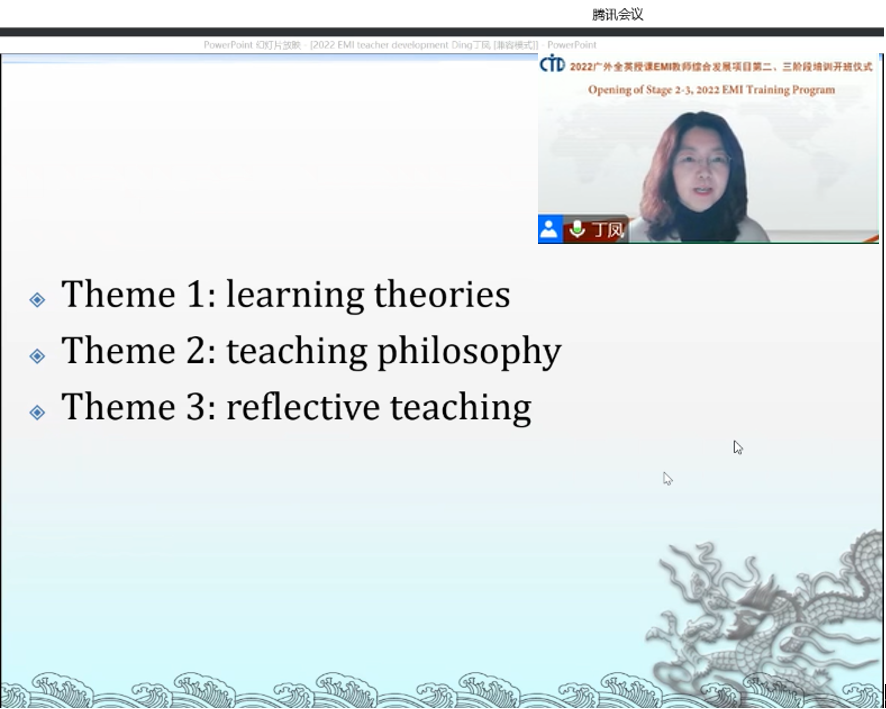Select the Theme 1: learning theories line
This screenshot has height=709, width=886.
(x=285, y=295)
